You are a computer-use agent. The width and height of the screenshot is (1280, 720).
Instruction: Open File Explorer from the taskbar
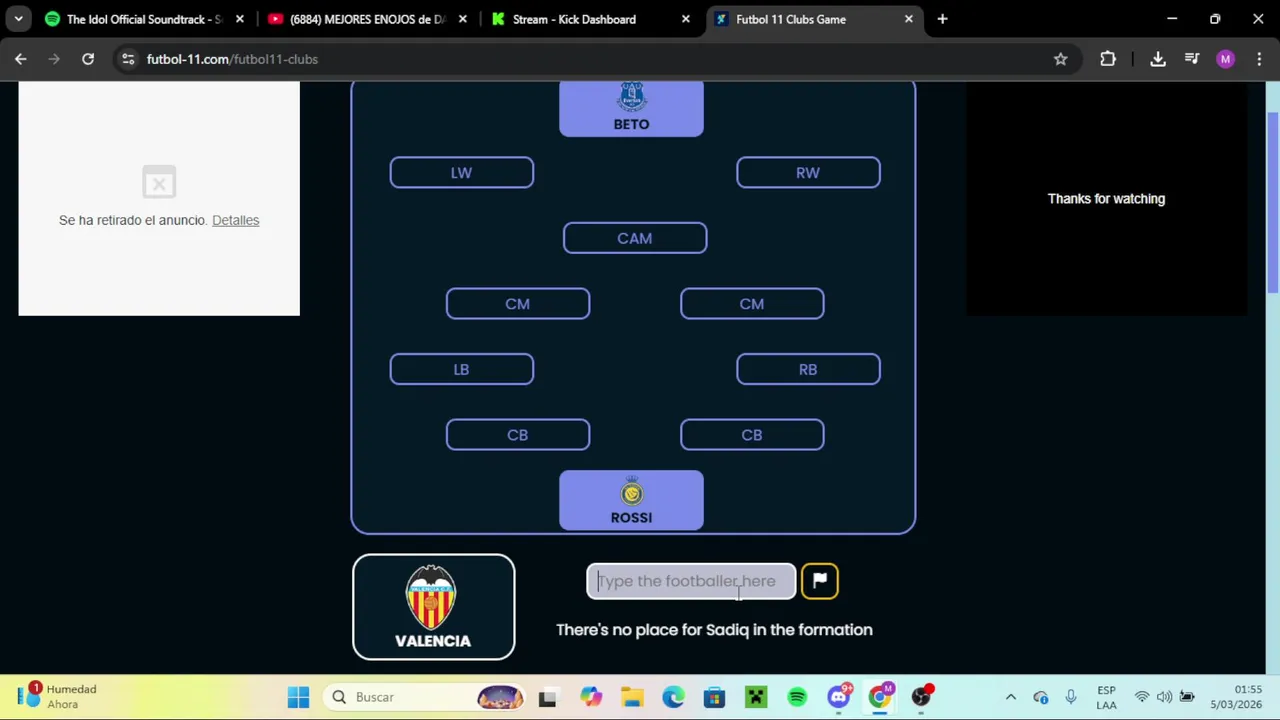coord(632,697)
